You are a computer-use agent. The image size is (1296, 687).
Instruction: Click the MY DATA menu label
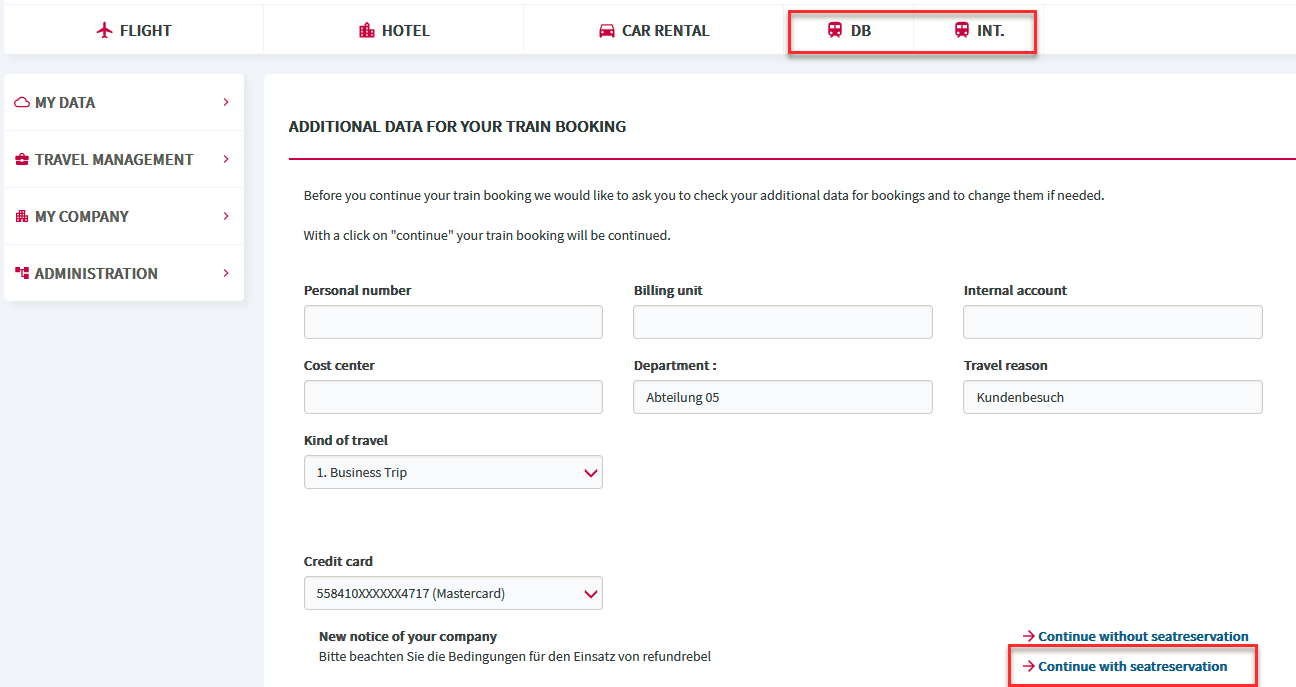click(x=65, y=102)
